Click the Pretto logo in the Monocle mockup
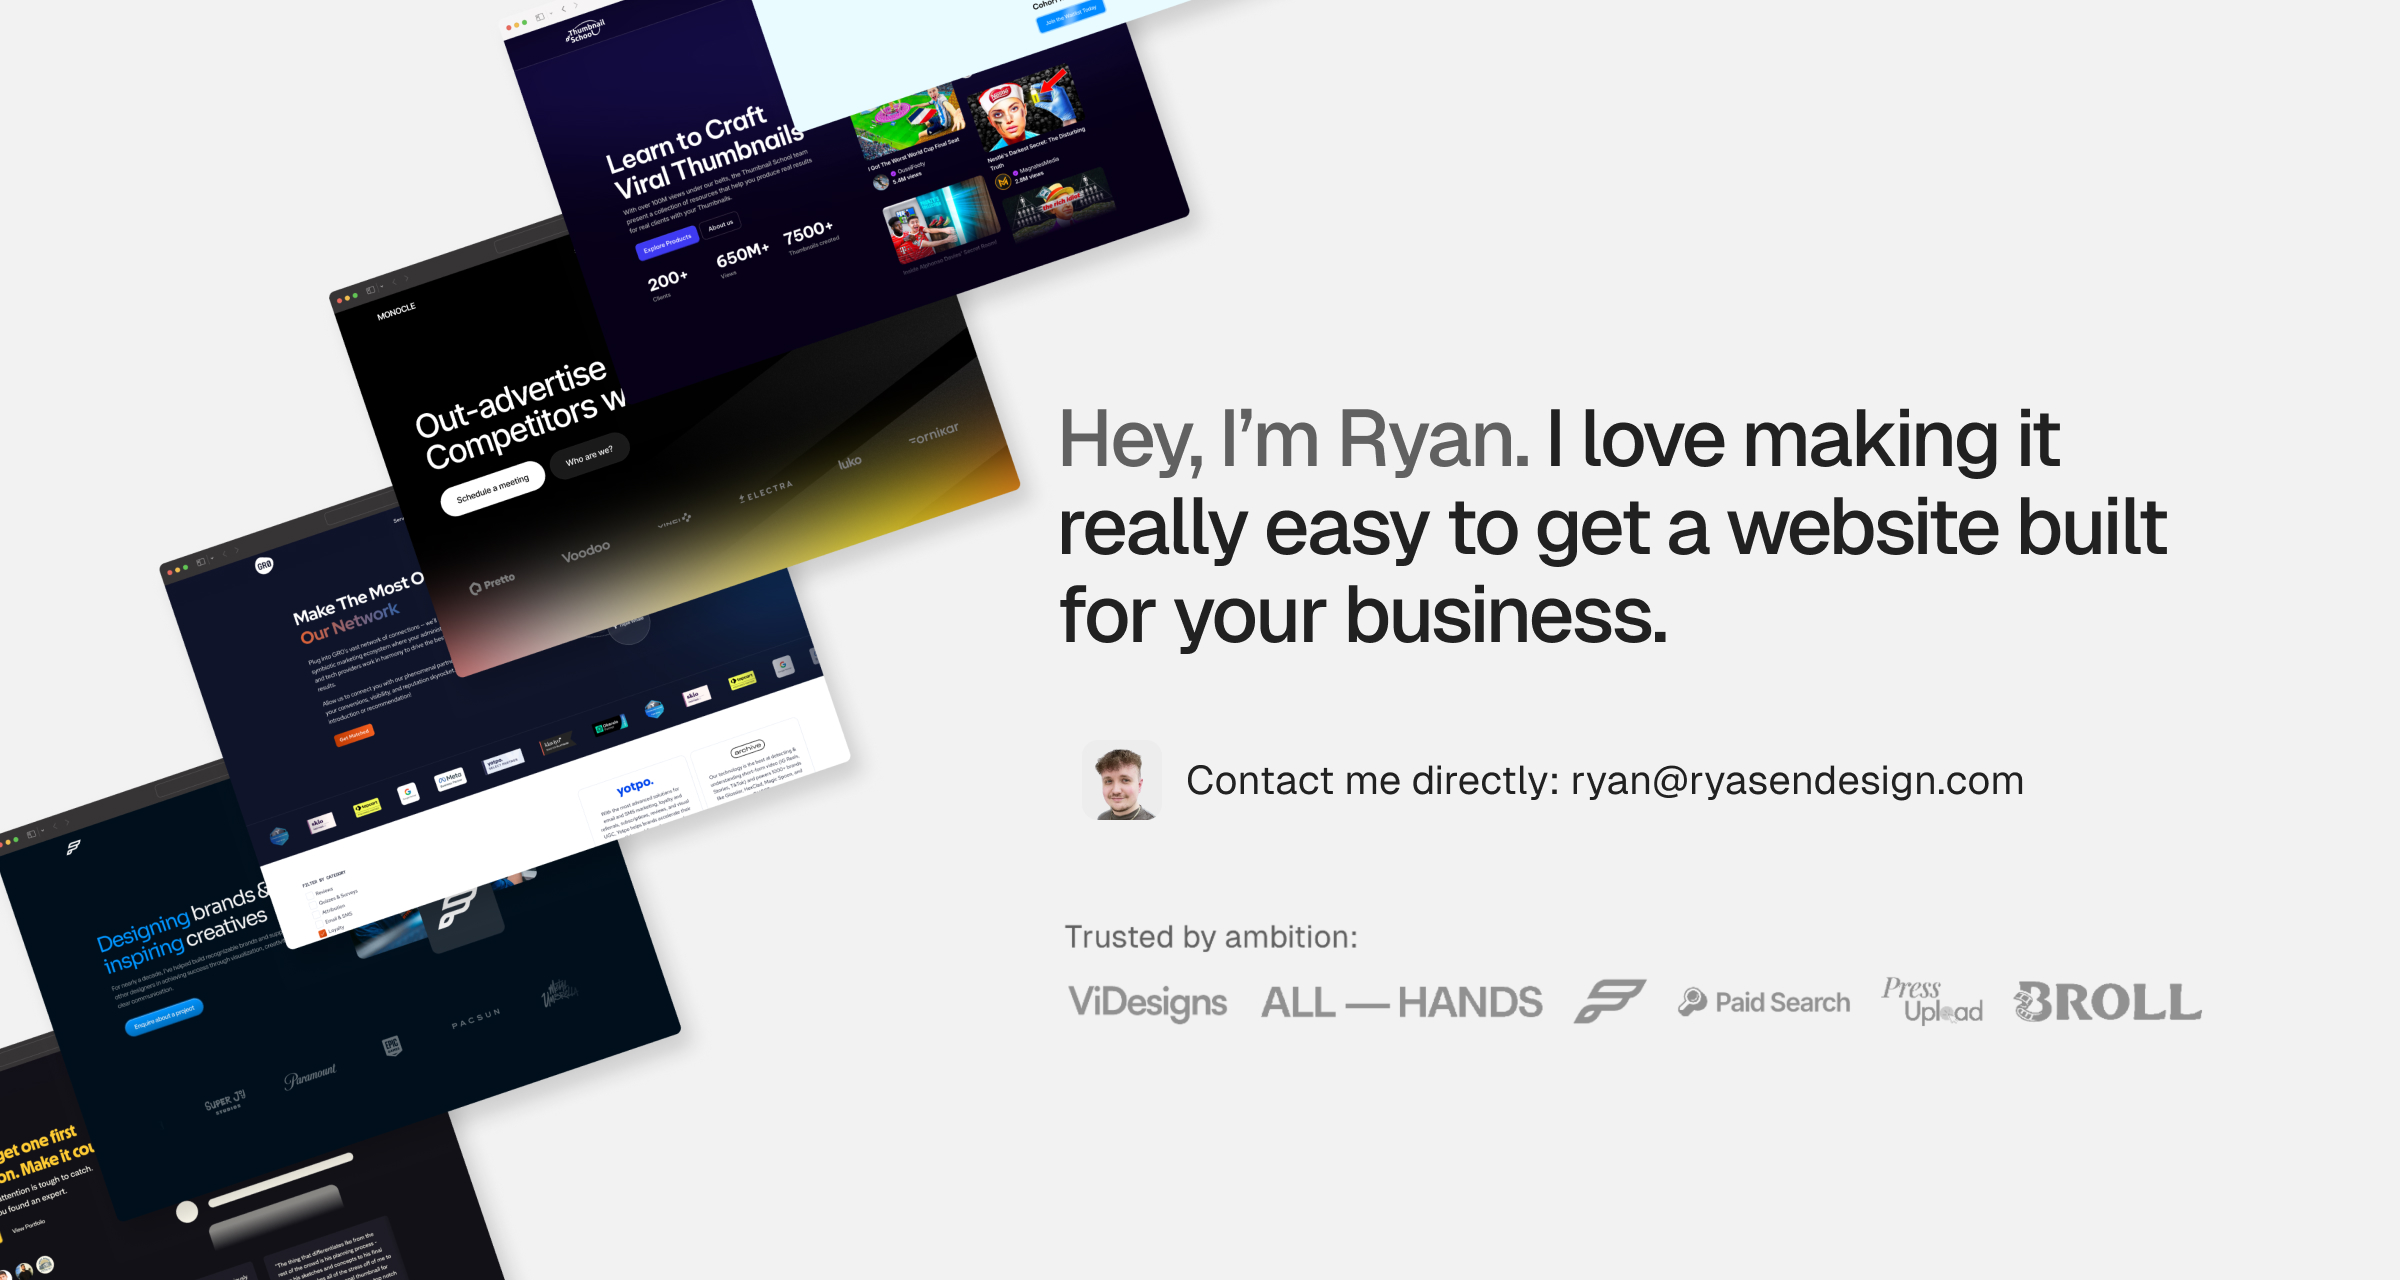This screenshot has width=2400, height=1280. tap(492, 583)
